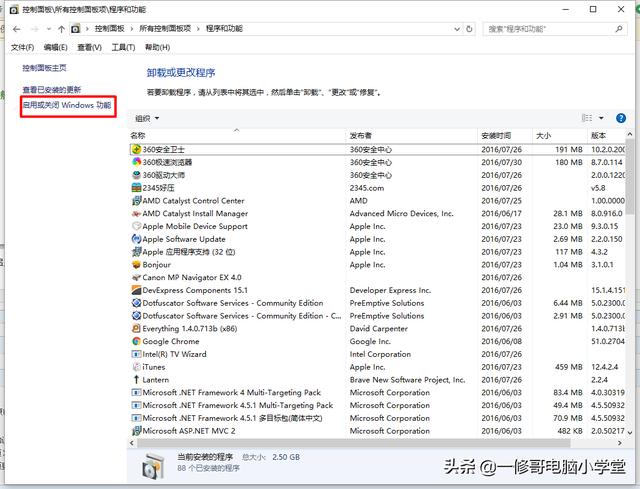Viewport: 640px width, 489px height.
Task: Click the vertical scrollbar down arrow
Action: tap(630, 432)
